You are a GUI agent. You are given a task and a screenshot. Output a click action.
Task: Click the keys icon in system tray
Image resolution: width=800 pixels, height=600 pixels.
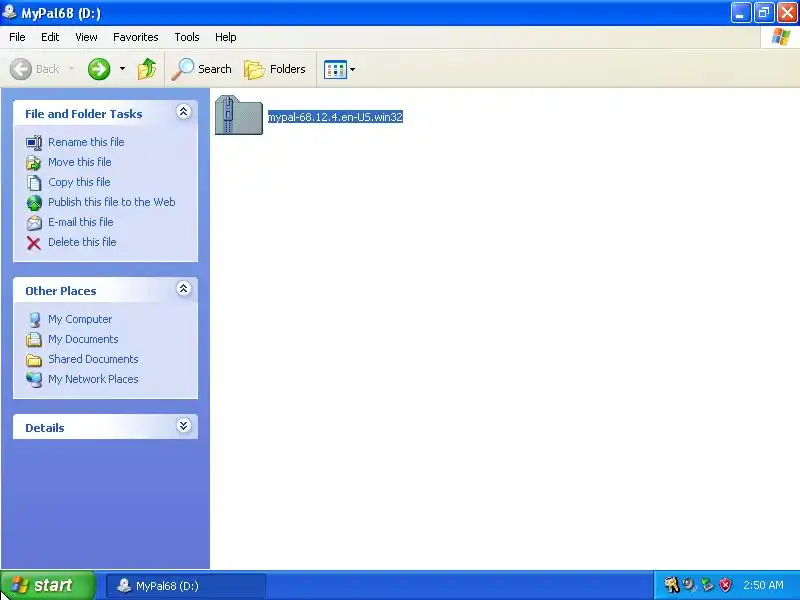671,585
